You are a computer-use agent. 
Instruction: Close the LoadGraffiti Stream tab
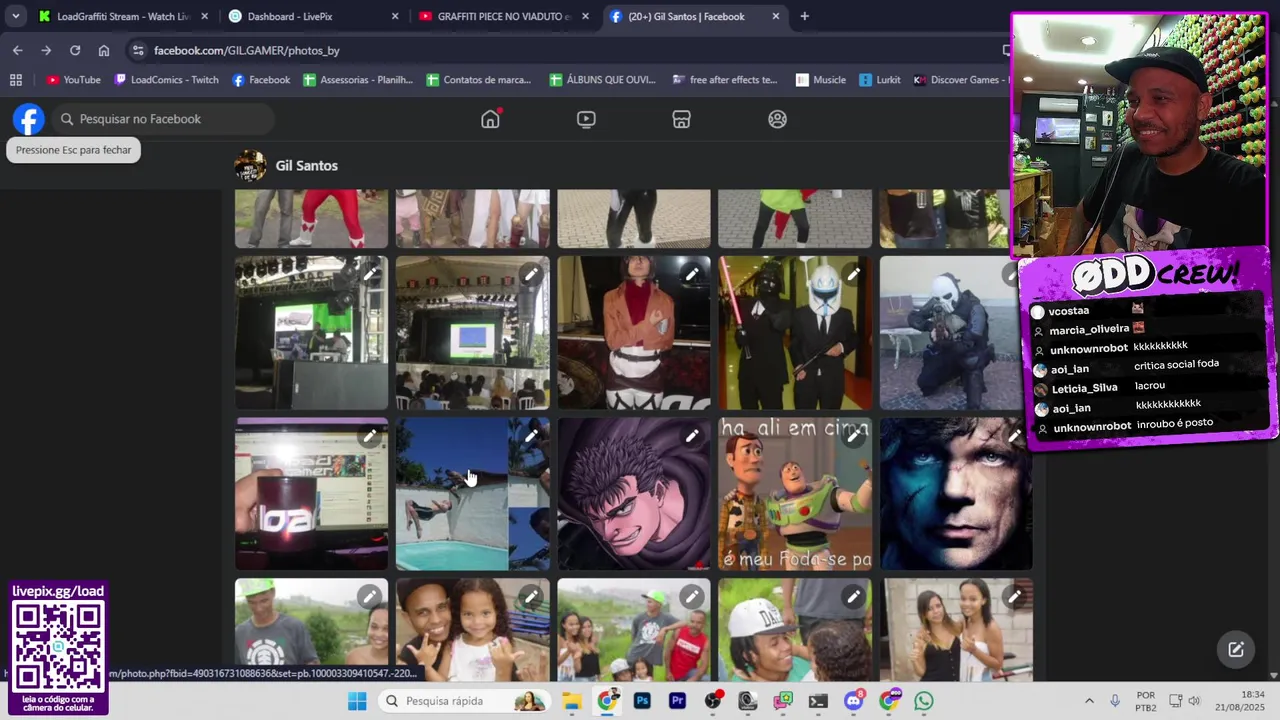(x=205, y=16)
